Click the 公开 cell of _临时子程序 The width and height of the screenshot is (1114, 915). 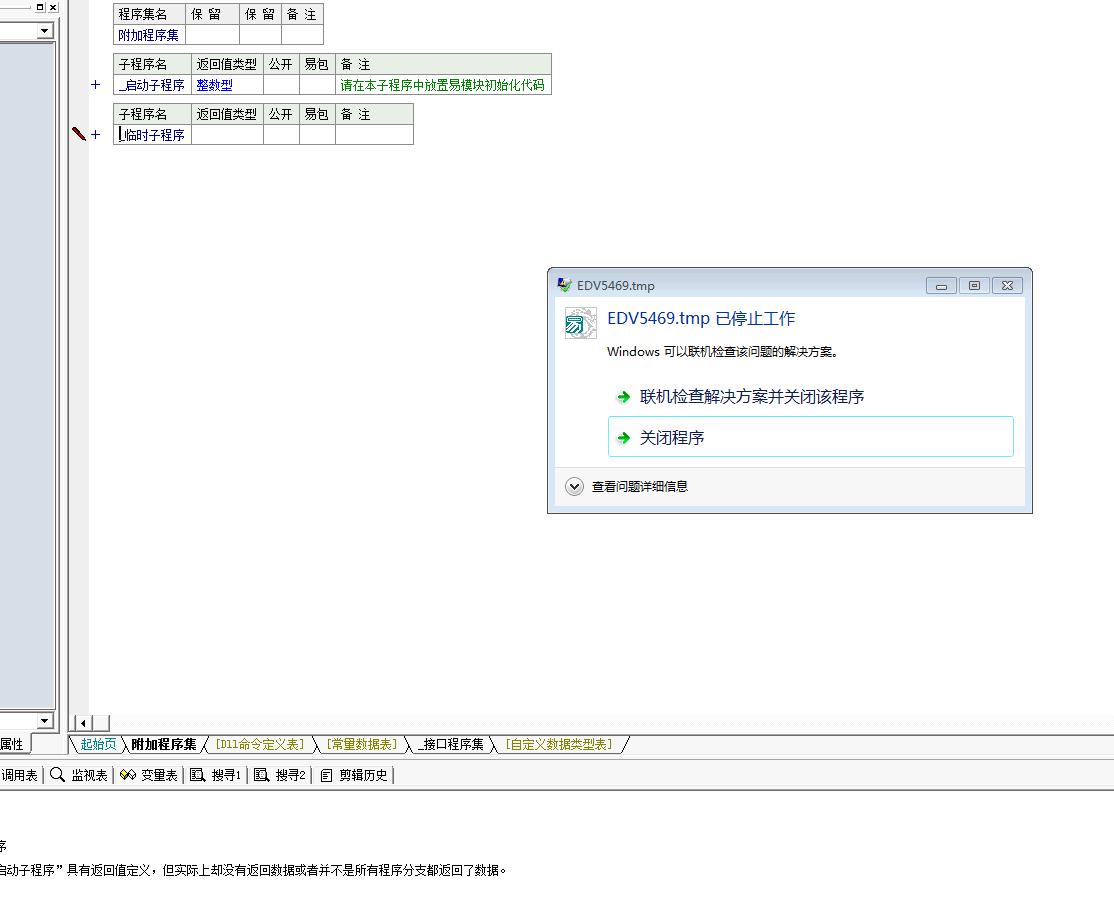281,135
